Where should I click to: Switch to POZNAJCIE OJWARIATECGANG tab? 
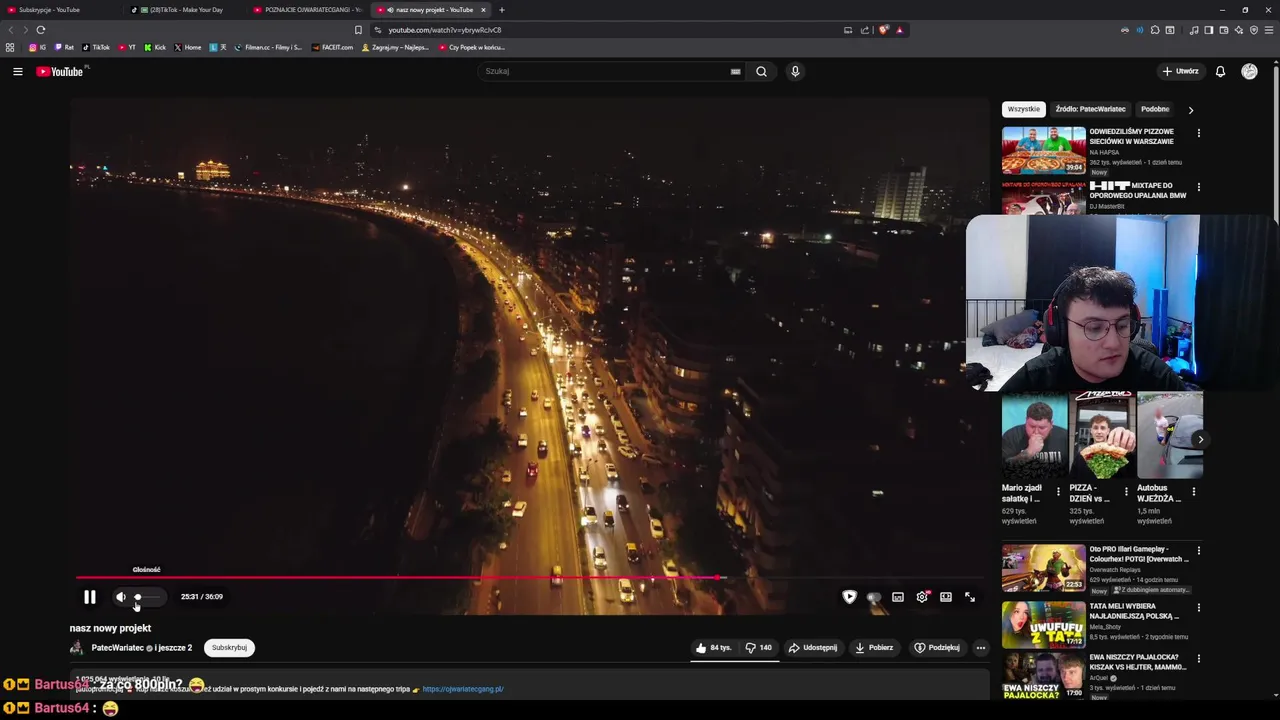309,10
